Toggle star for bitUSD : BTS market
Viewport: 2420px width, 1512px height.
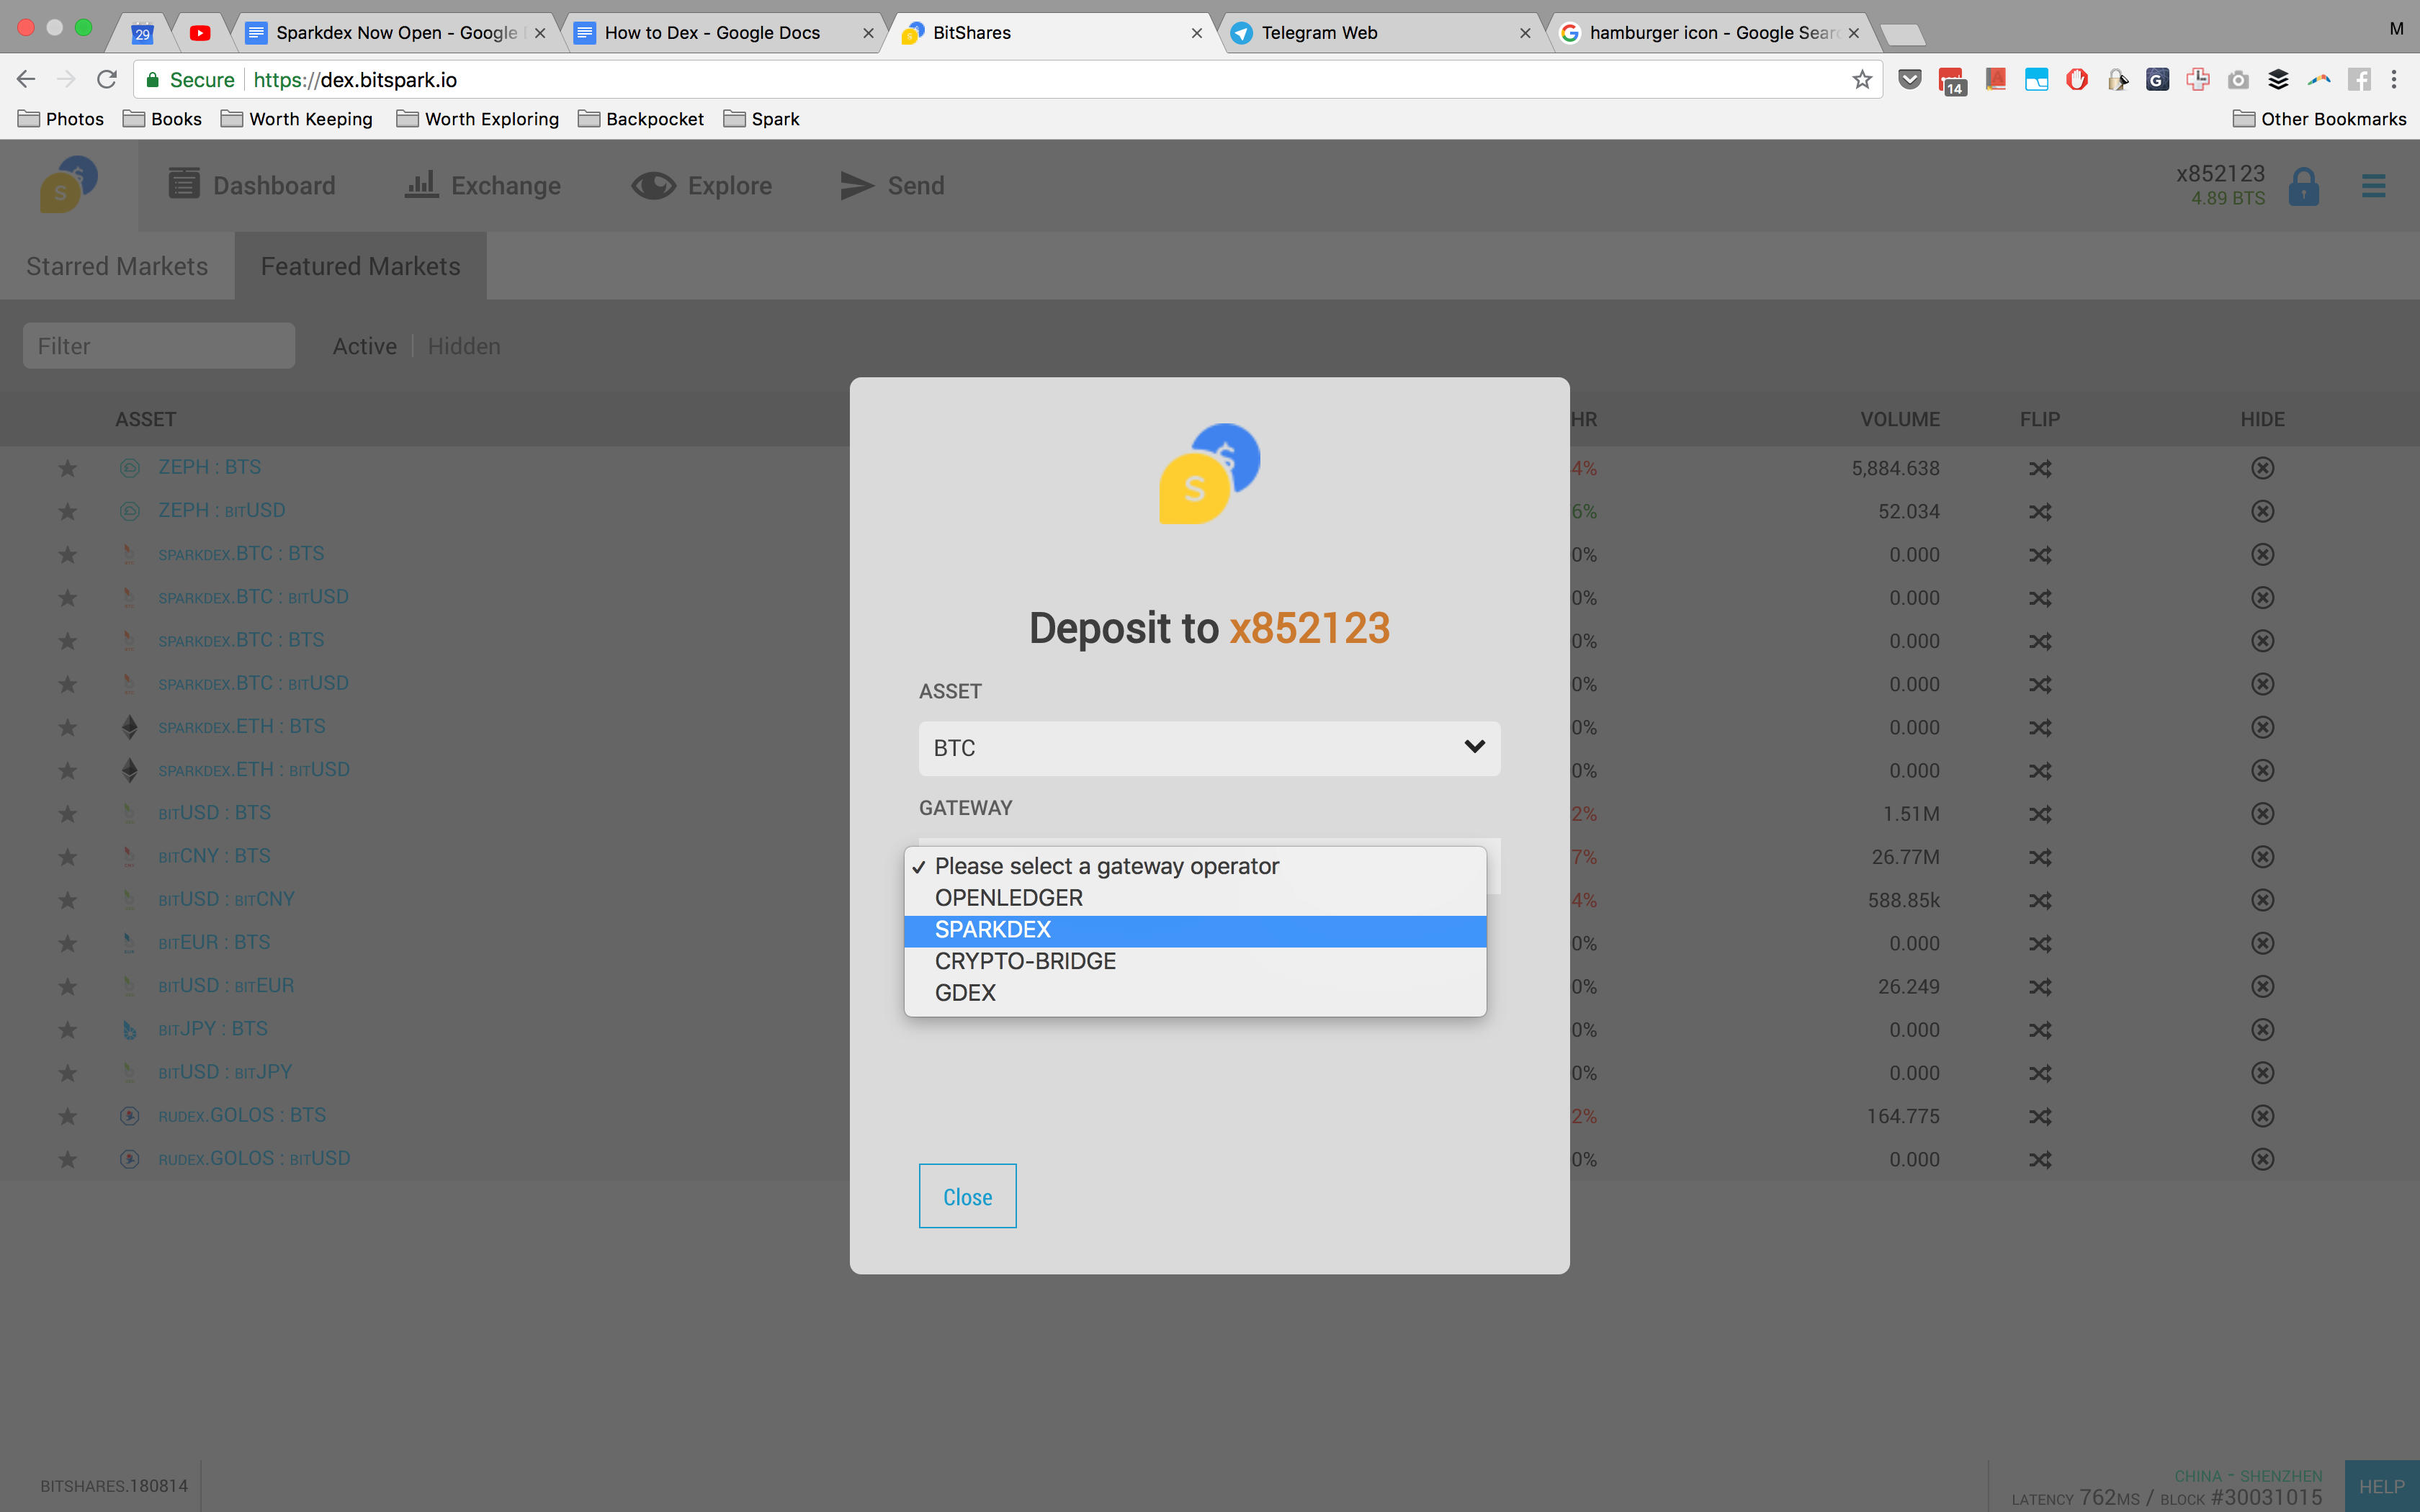67,814
